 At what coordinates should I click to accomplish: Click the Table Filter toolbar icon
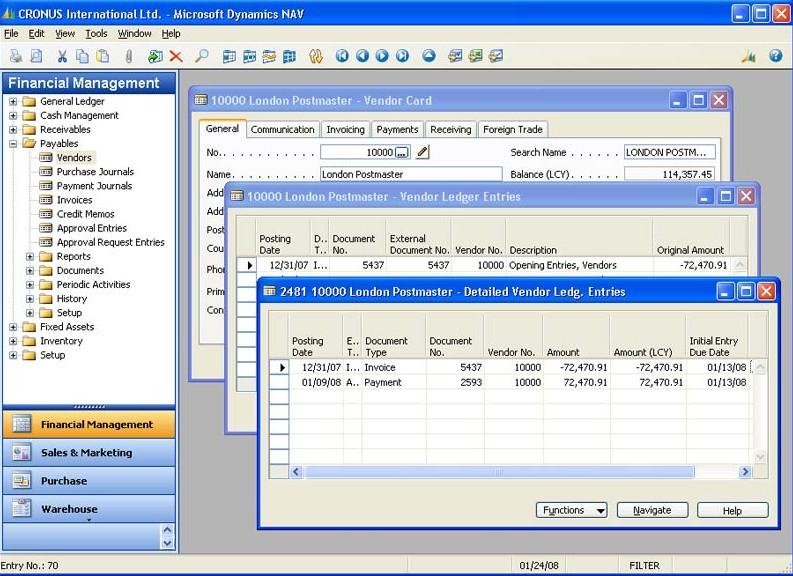[x=249, y=56]
